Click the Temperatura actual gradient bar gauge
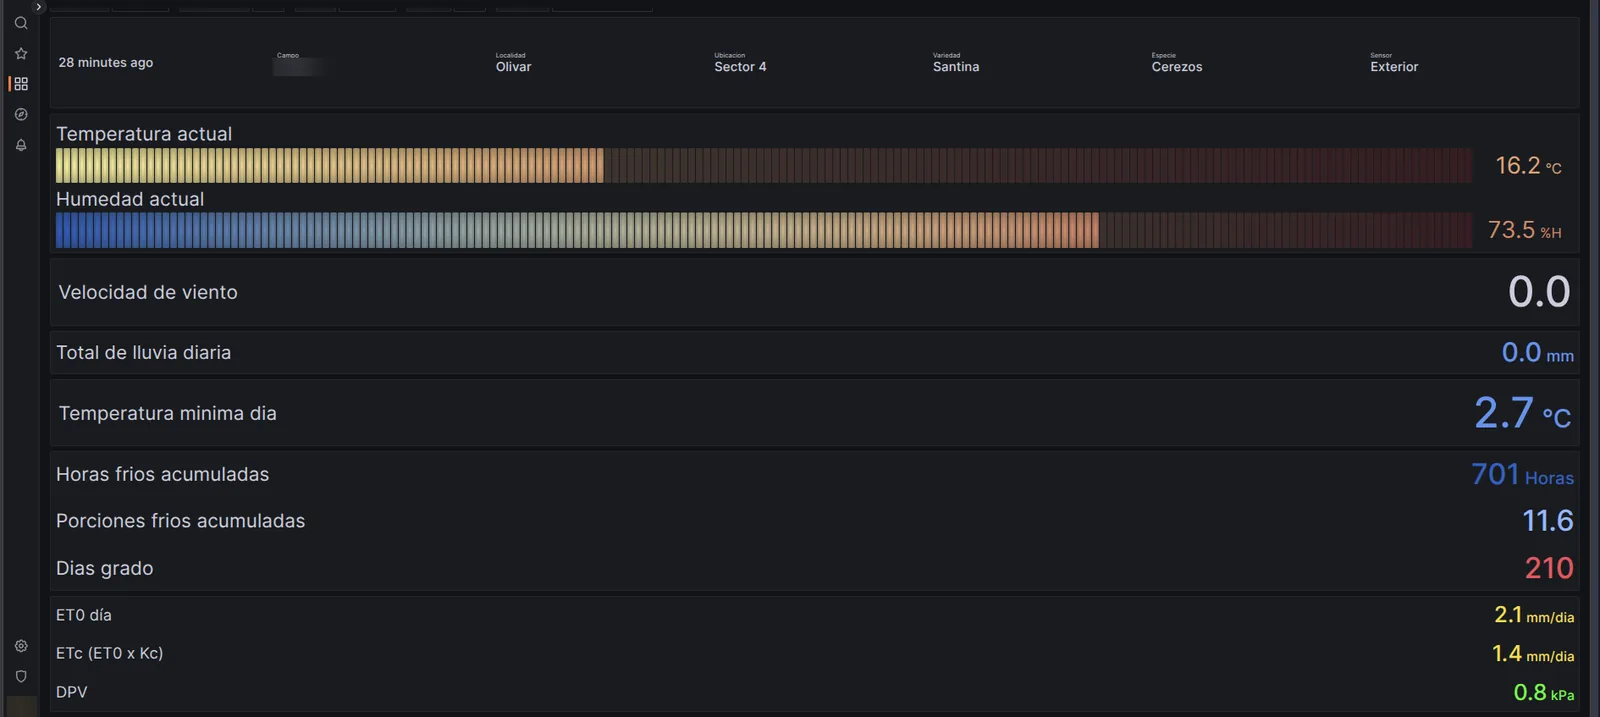This screenshot has height=717, width=1600. [764, 165]
